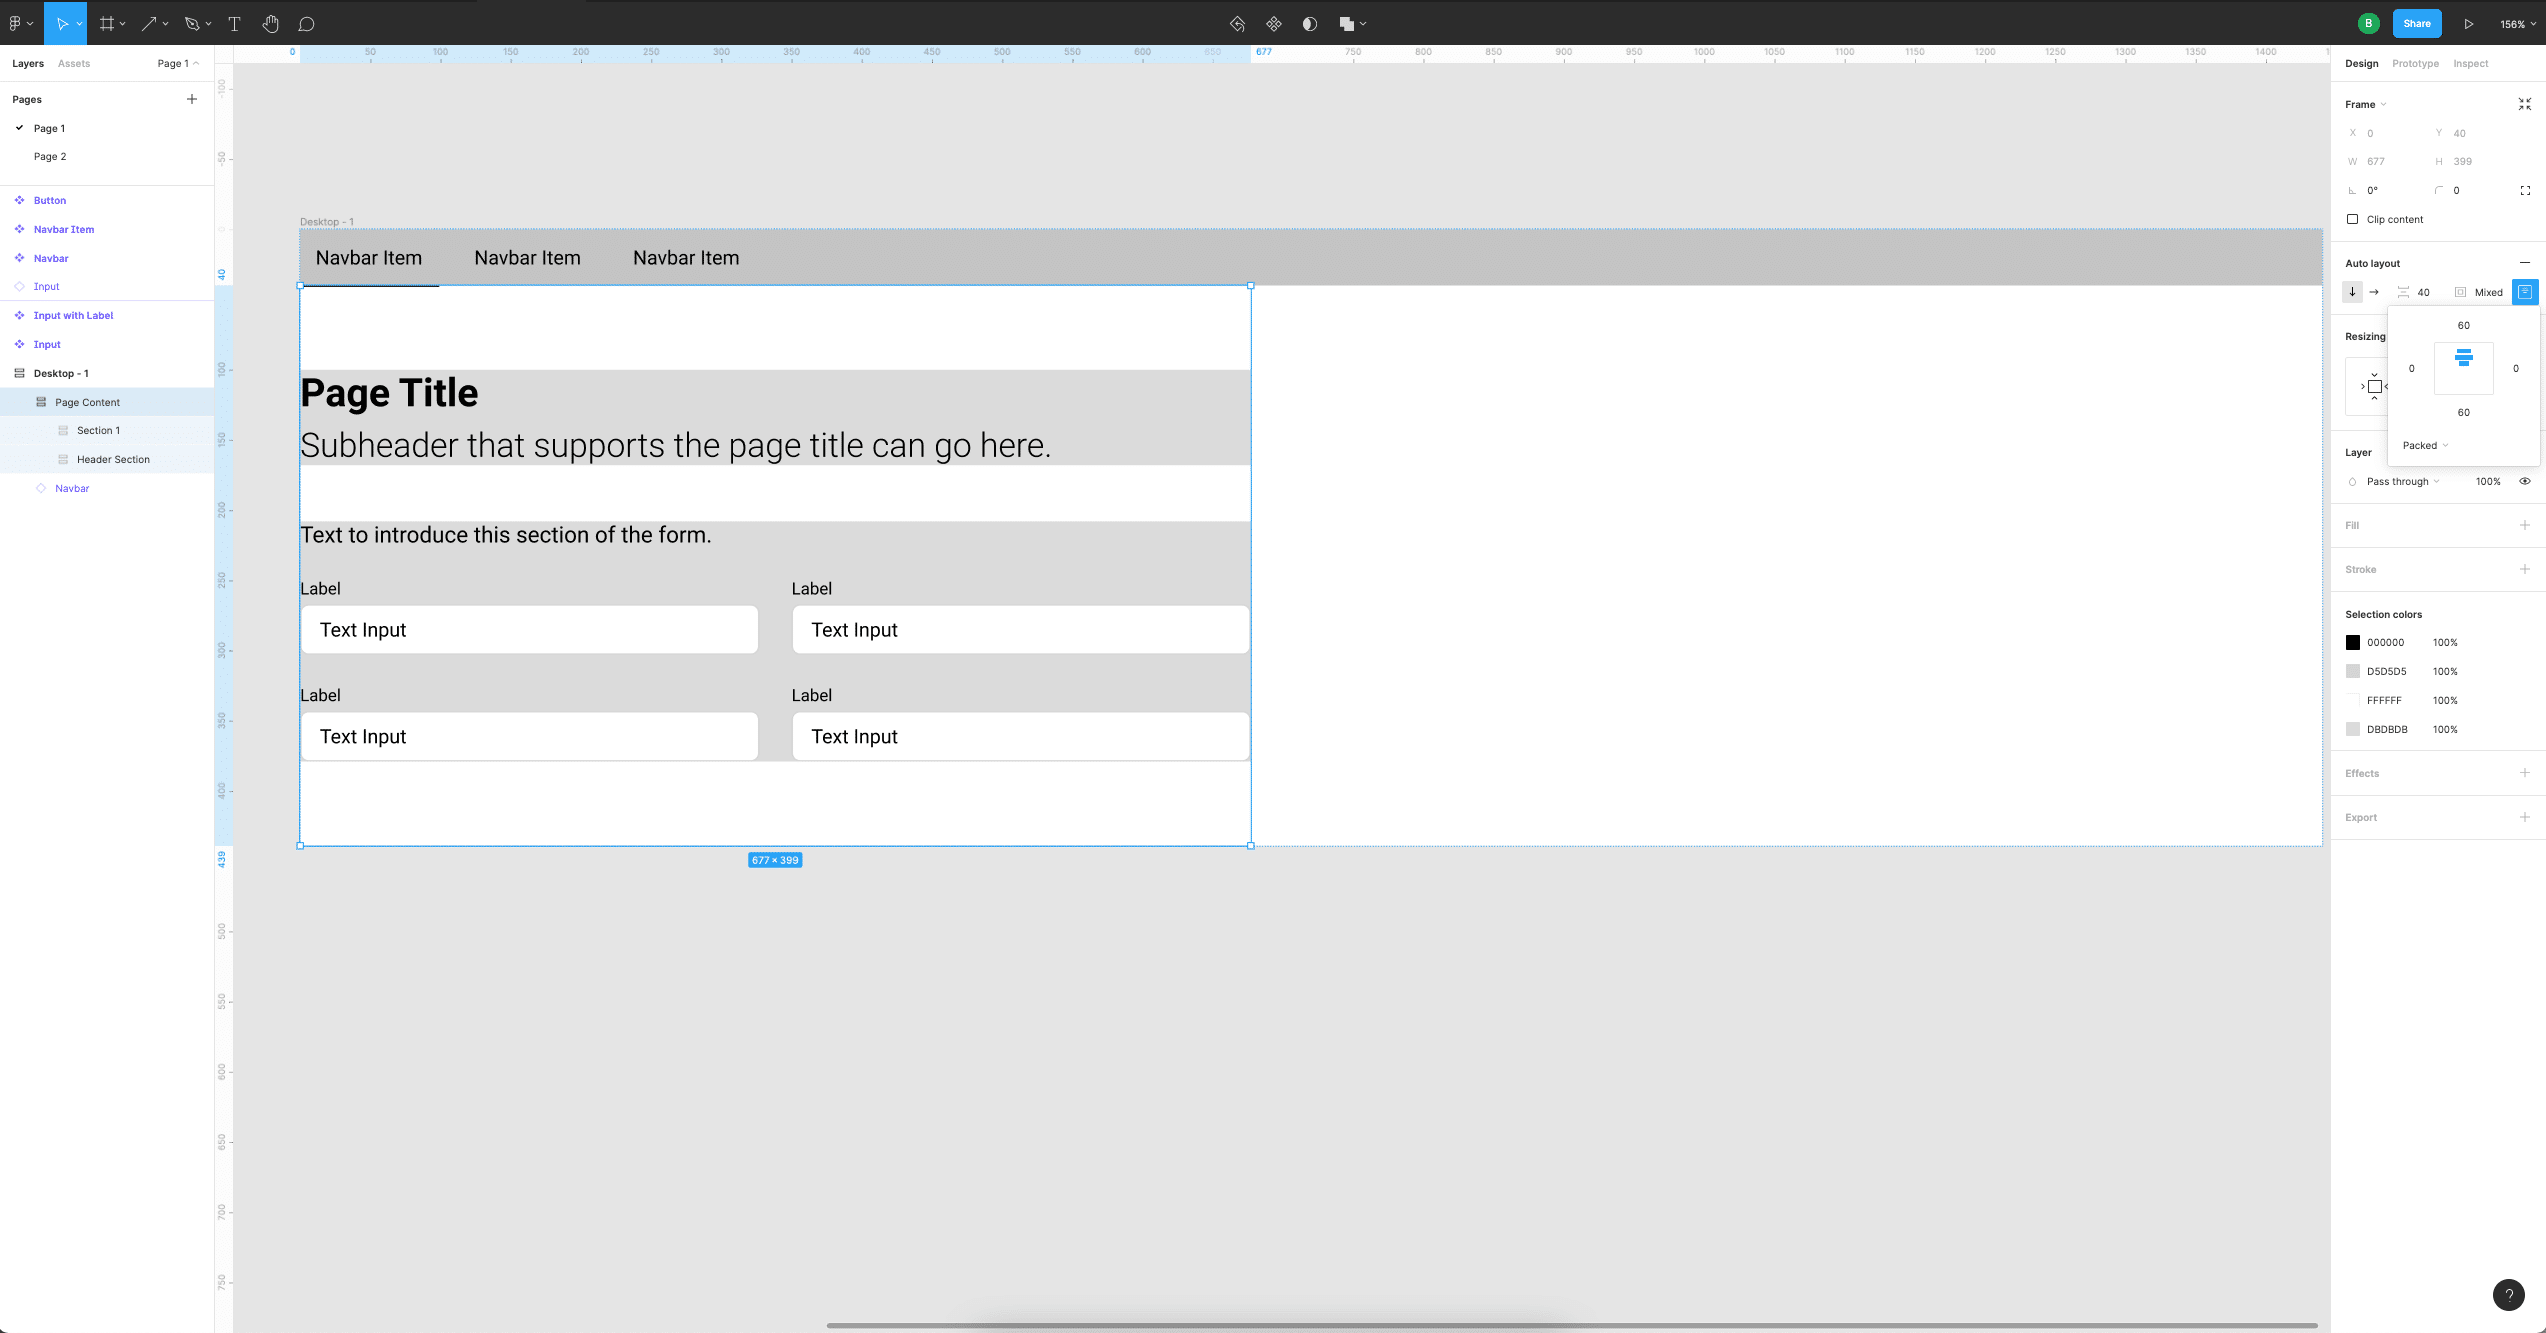The image size is (2546, 1333).
Task: Select the Text tool
Action: (x=234, y=23)
